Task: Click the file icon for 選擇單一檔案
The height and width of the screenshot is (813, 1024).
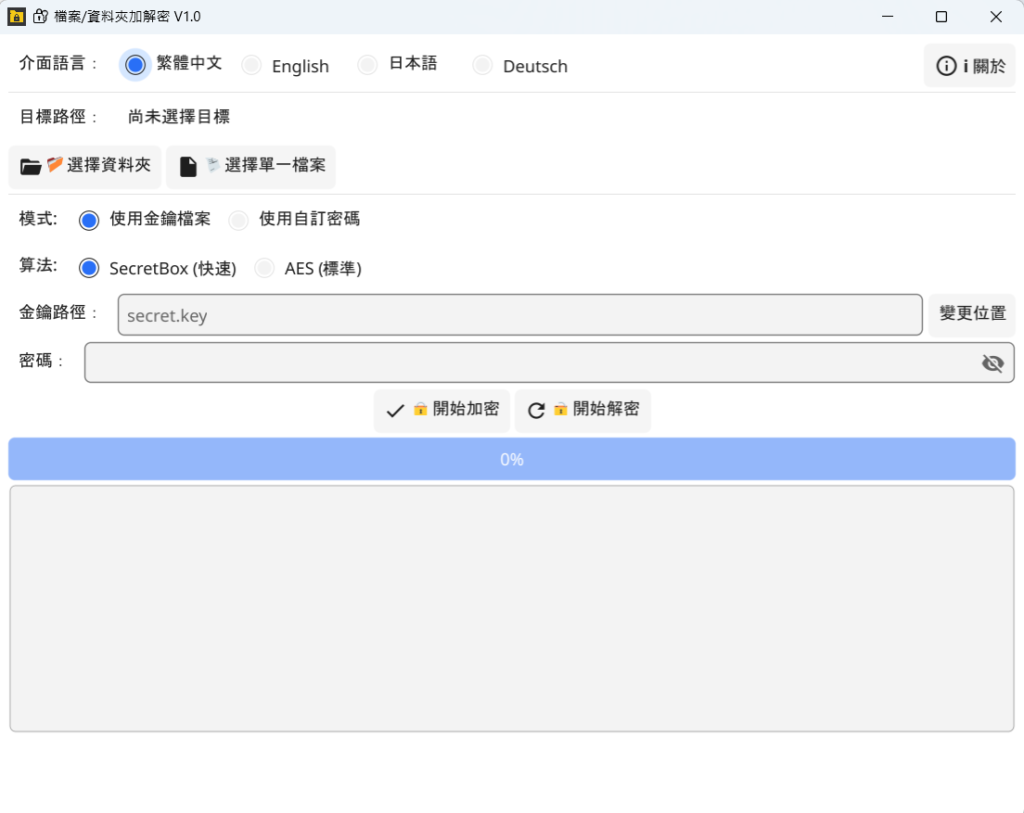Action: point(188,167)
